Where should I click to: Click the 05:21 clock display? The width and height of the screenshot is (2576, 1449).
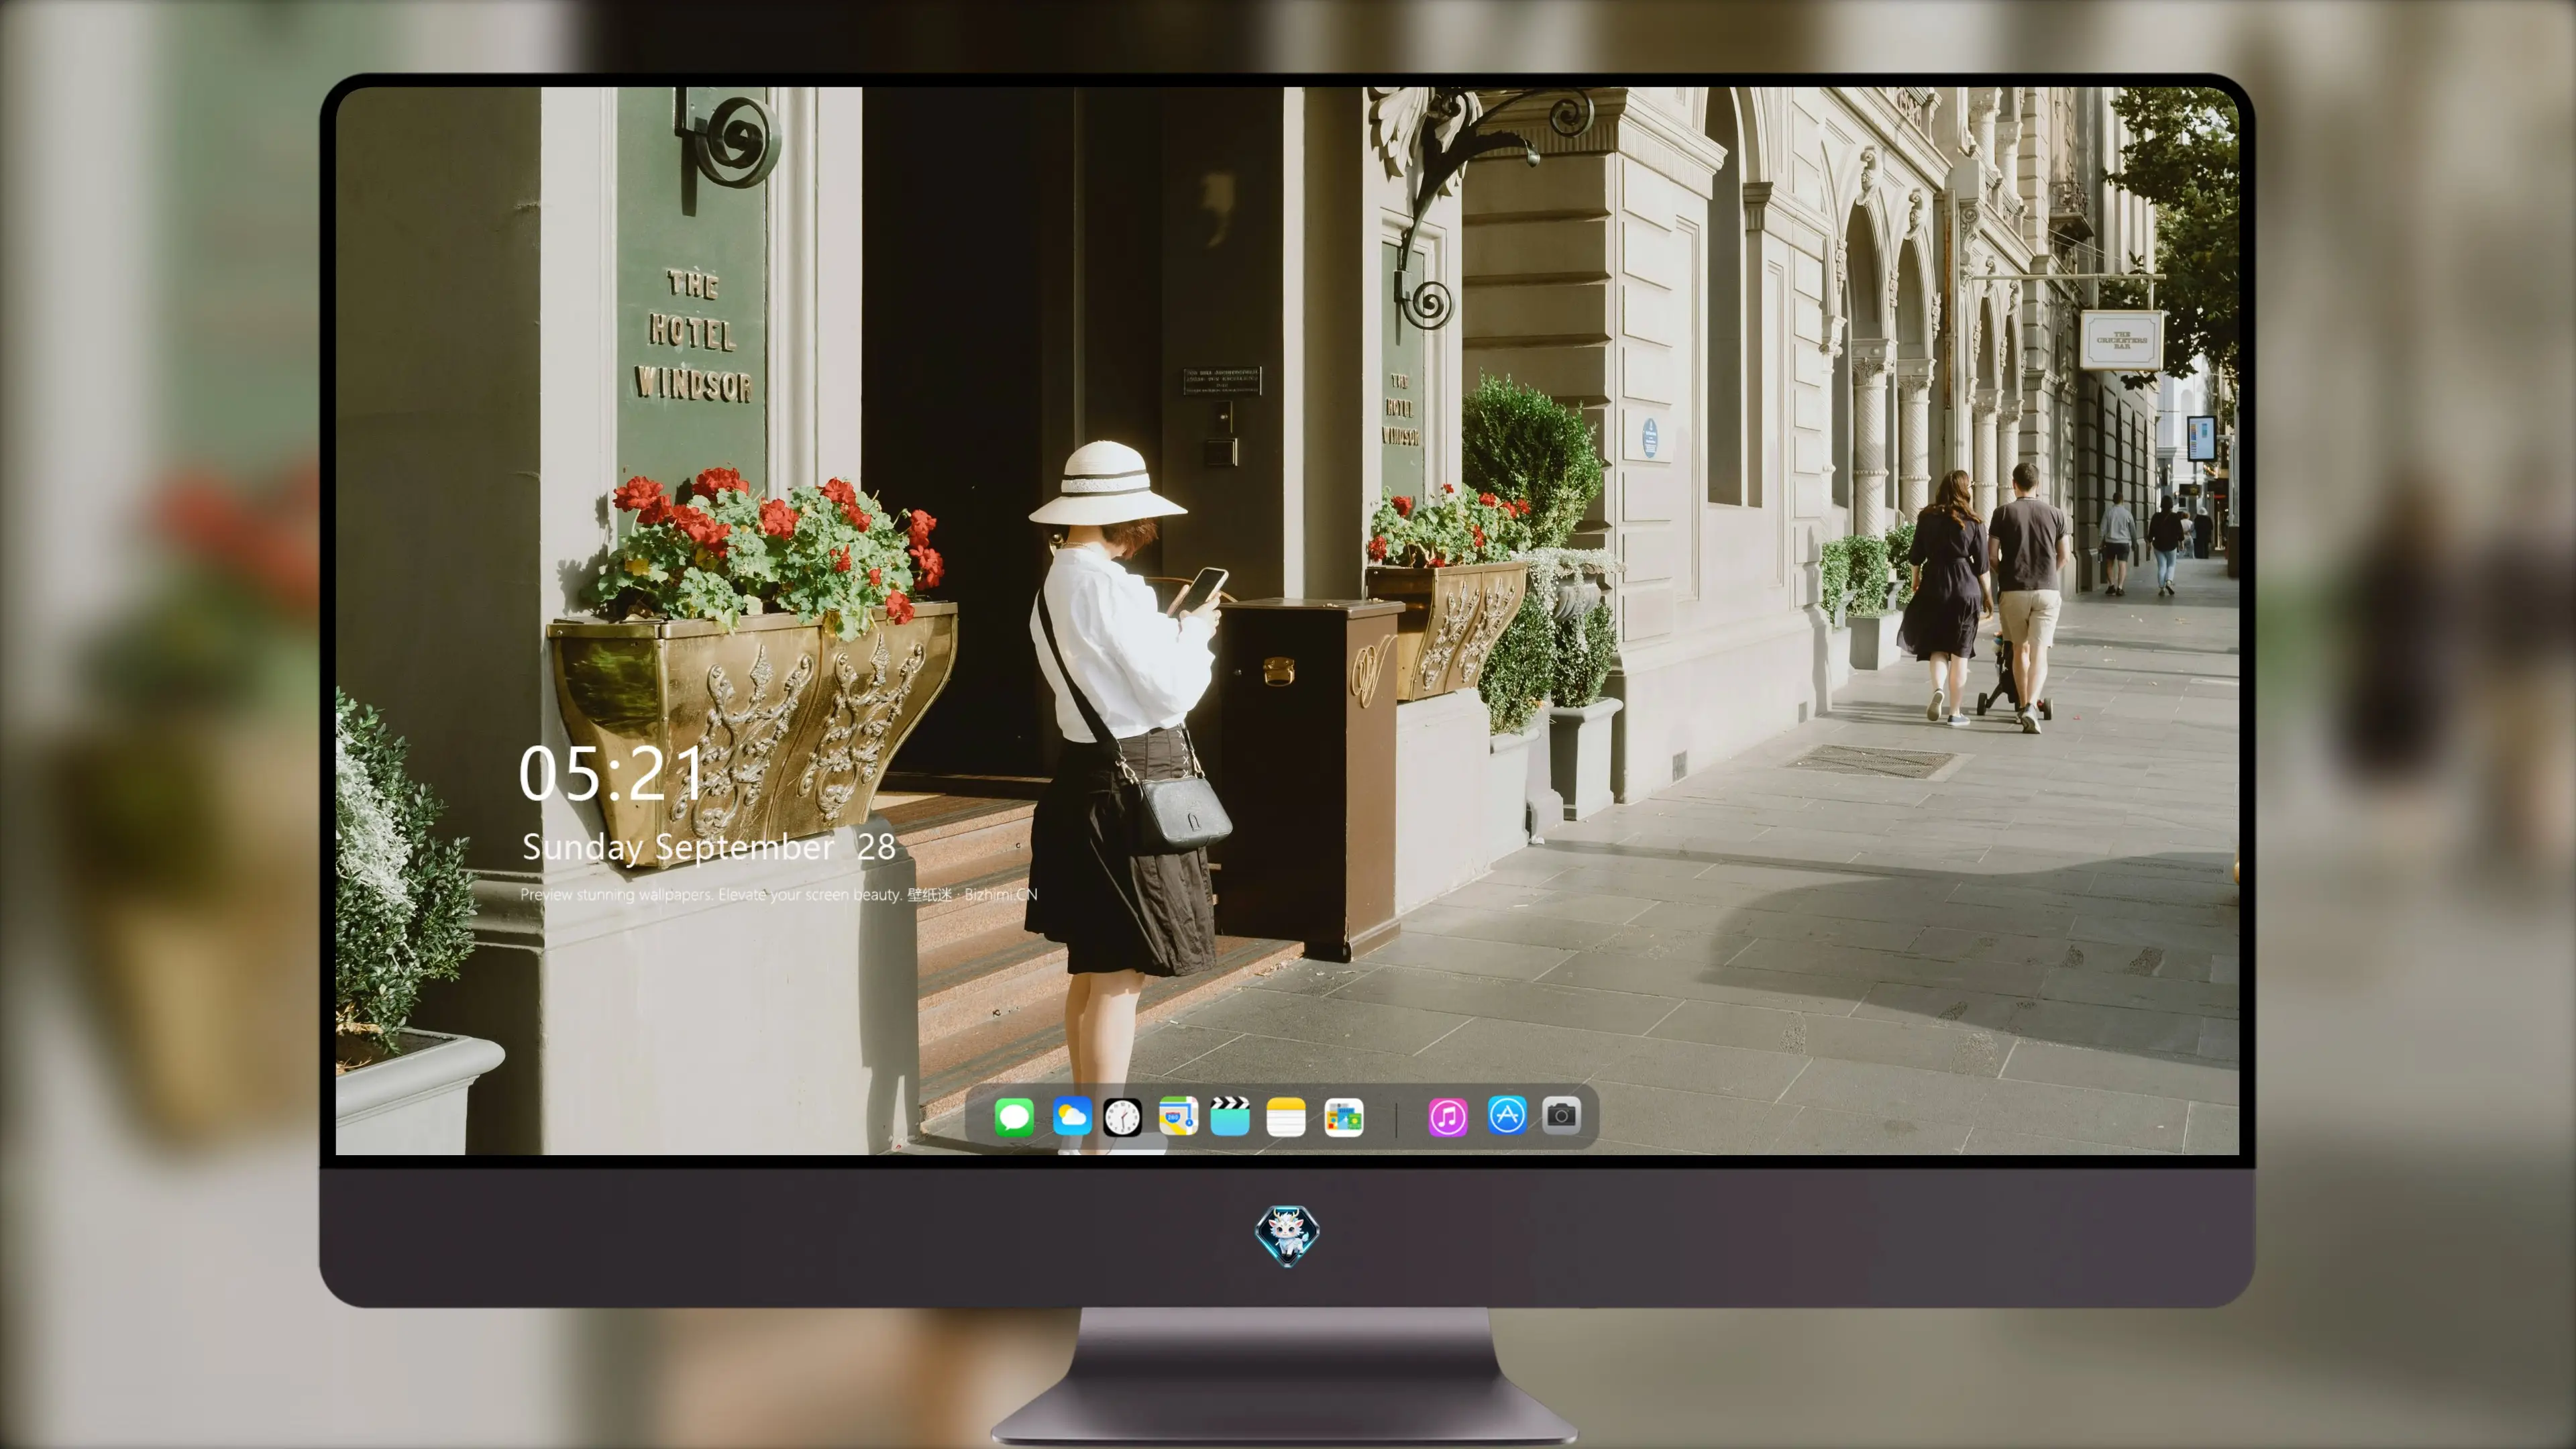612,773
